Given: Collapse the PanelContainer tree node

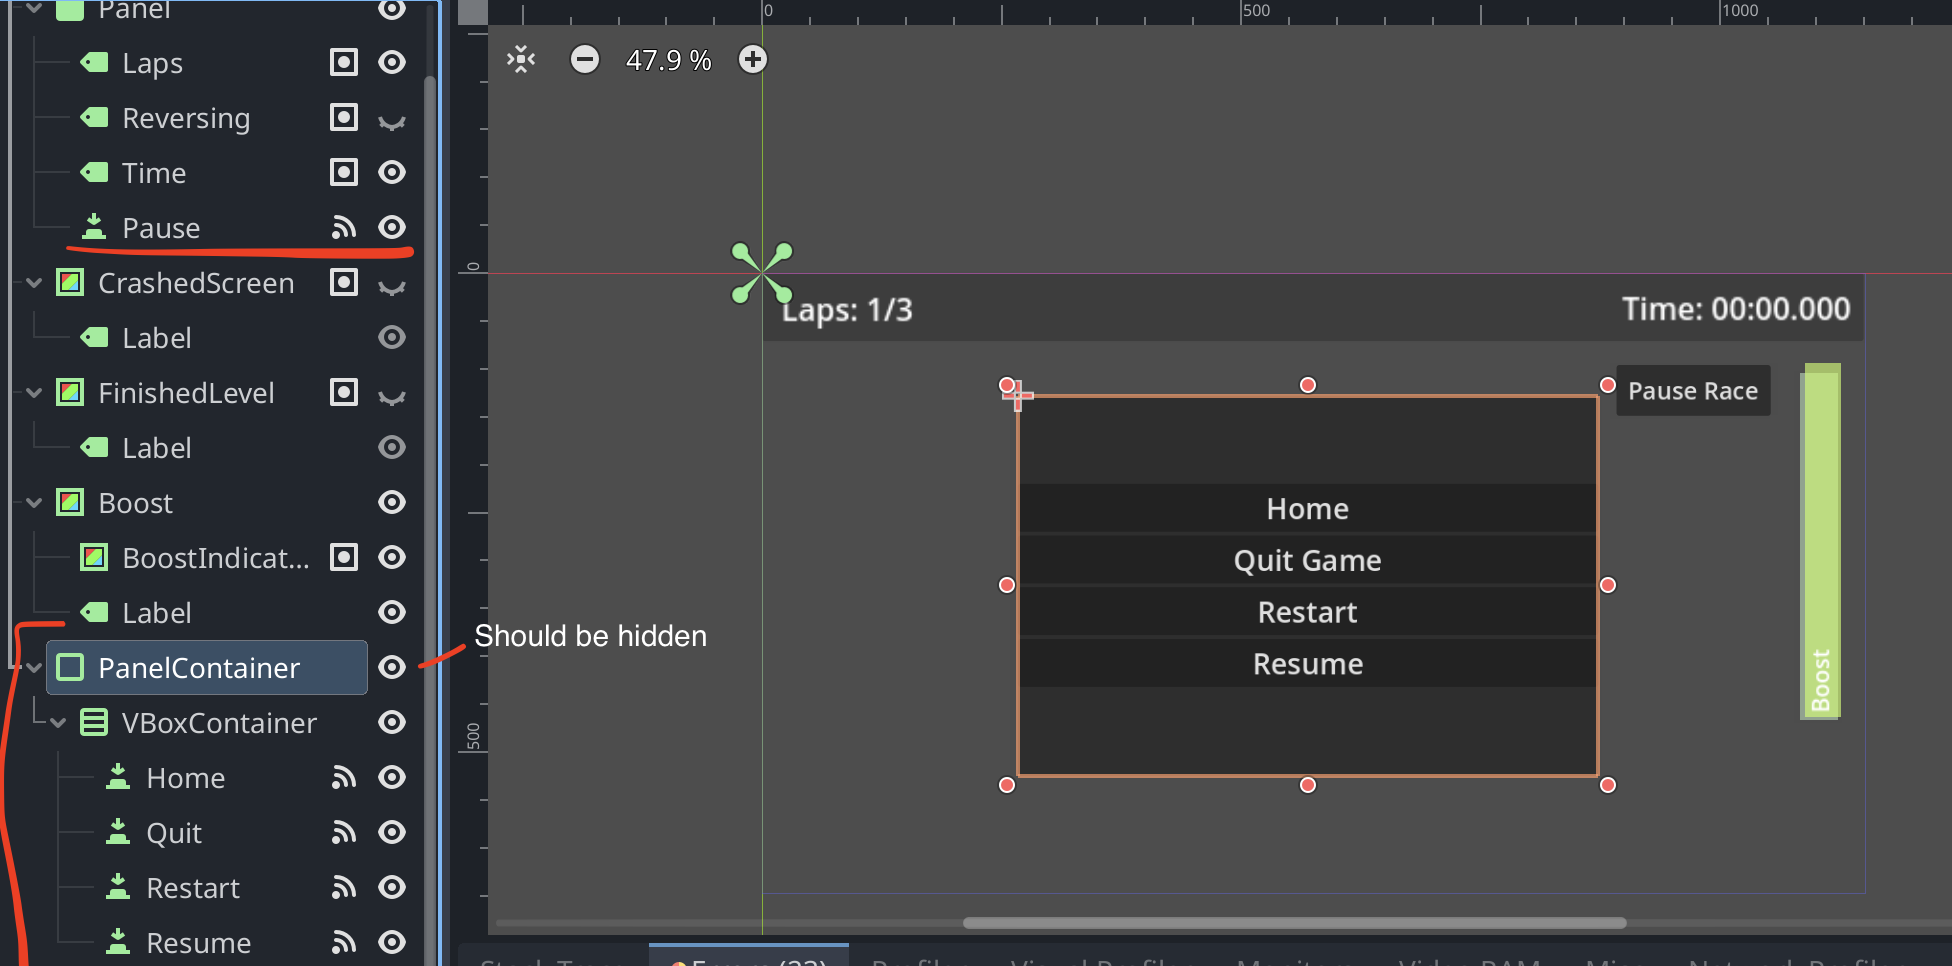Looking at the screenshot, I should click(x=34, y=668).
